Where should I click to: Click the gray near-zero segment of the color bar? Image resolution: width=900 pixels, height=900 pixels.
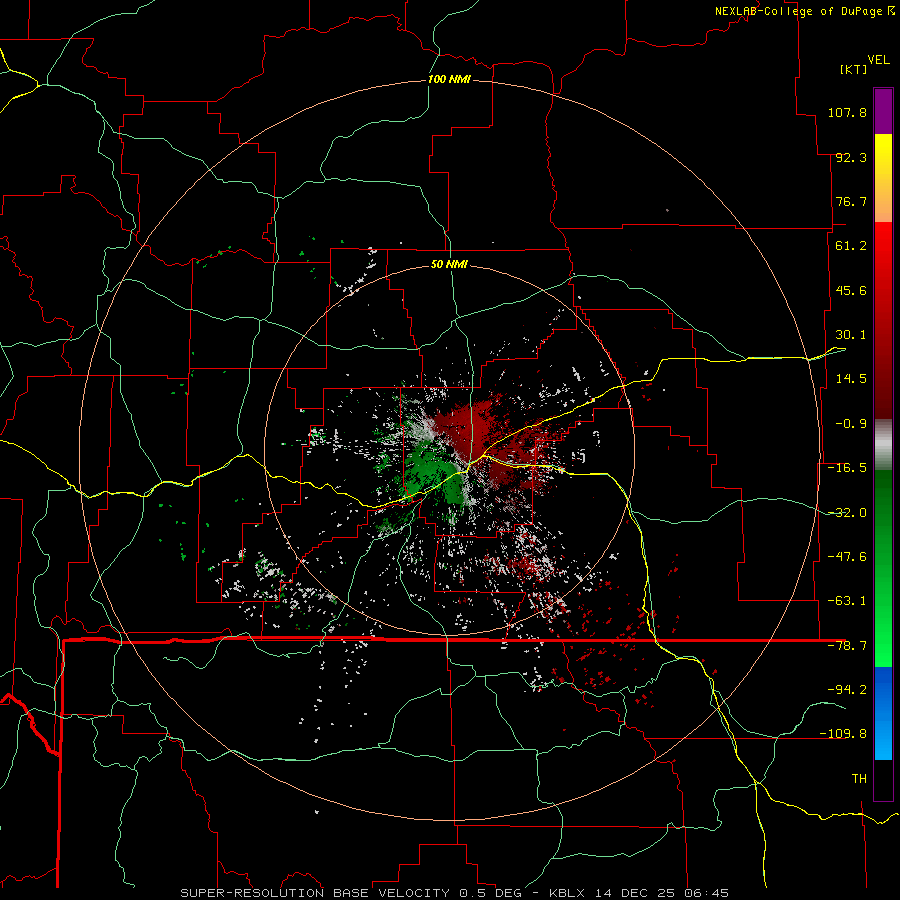883,445
